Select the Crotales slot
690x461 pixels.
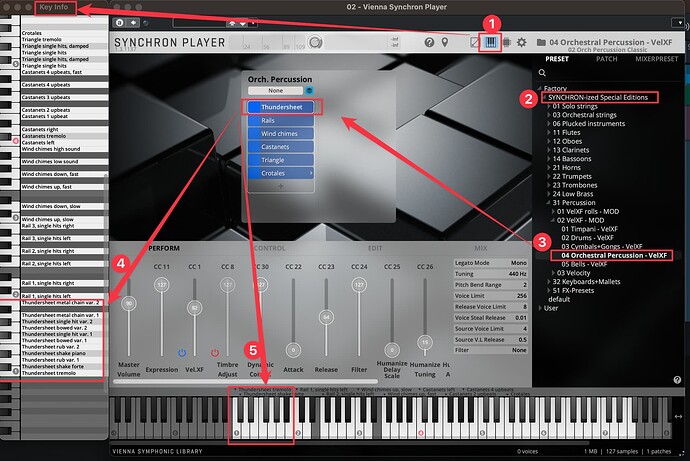pos(281,173)
